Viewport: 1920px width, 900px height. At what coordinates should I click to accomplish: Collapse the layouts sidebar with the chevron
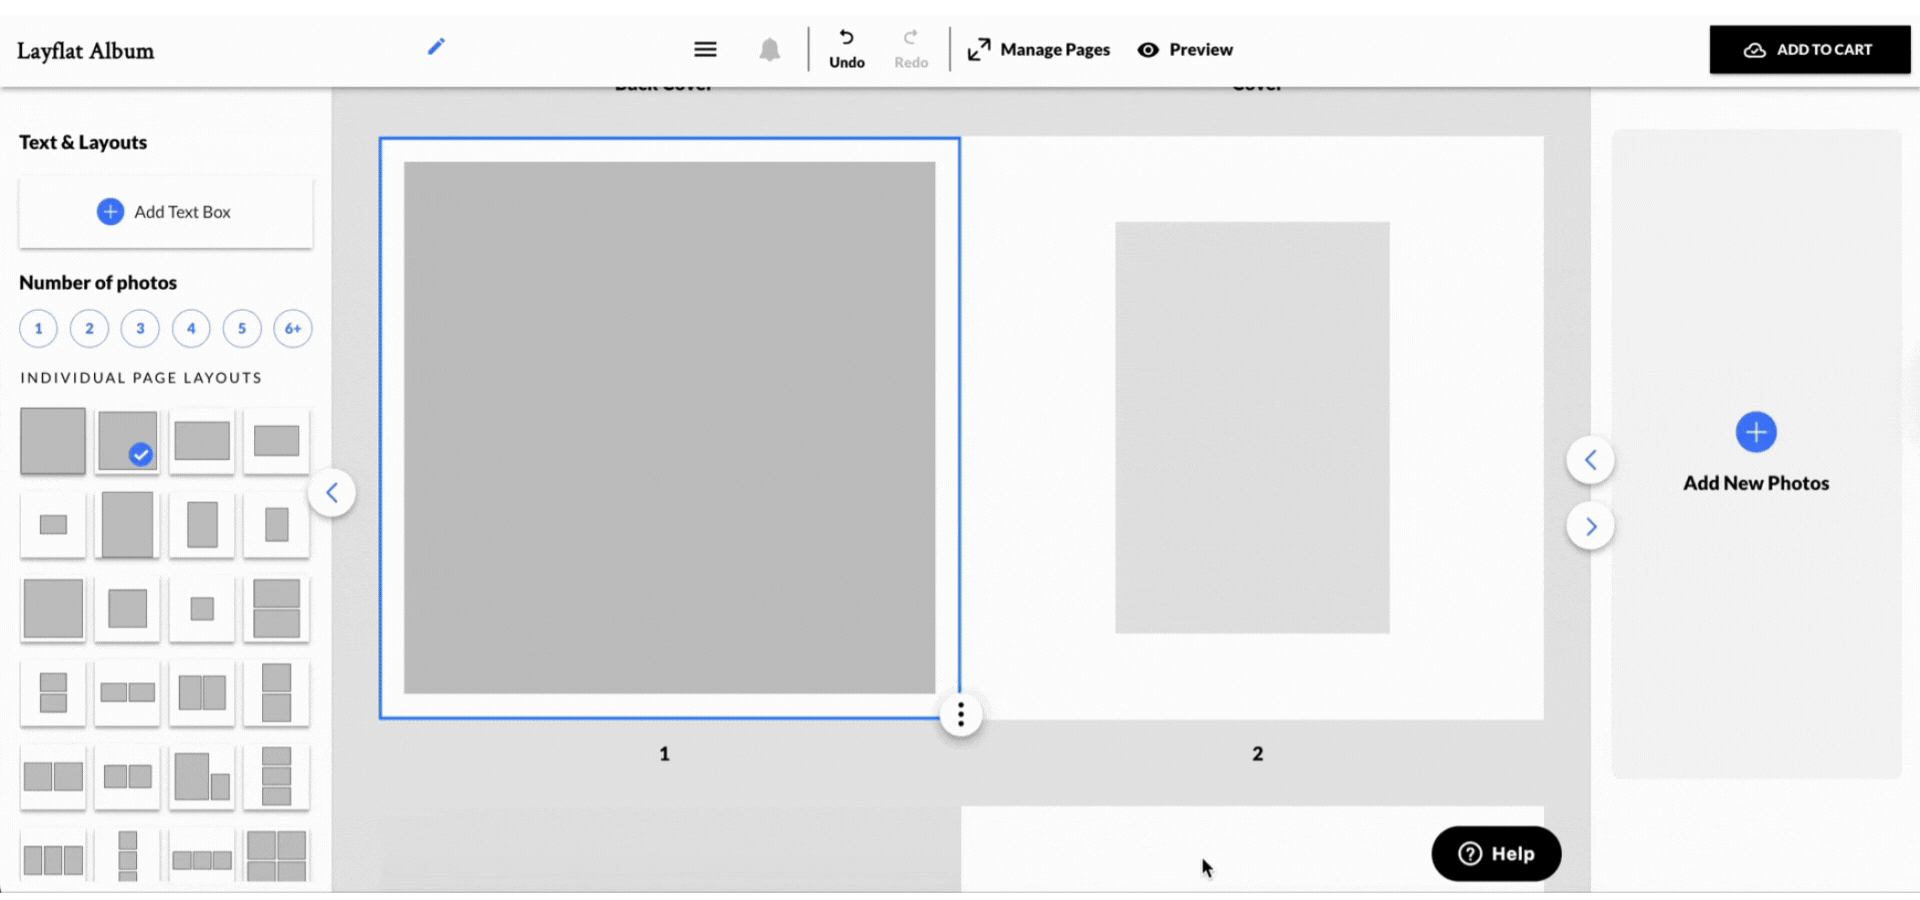click(333, 492)
